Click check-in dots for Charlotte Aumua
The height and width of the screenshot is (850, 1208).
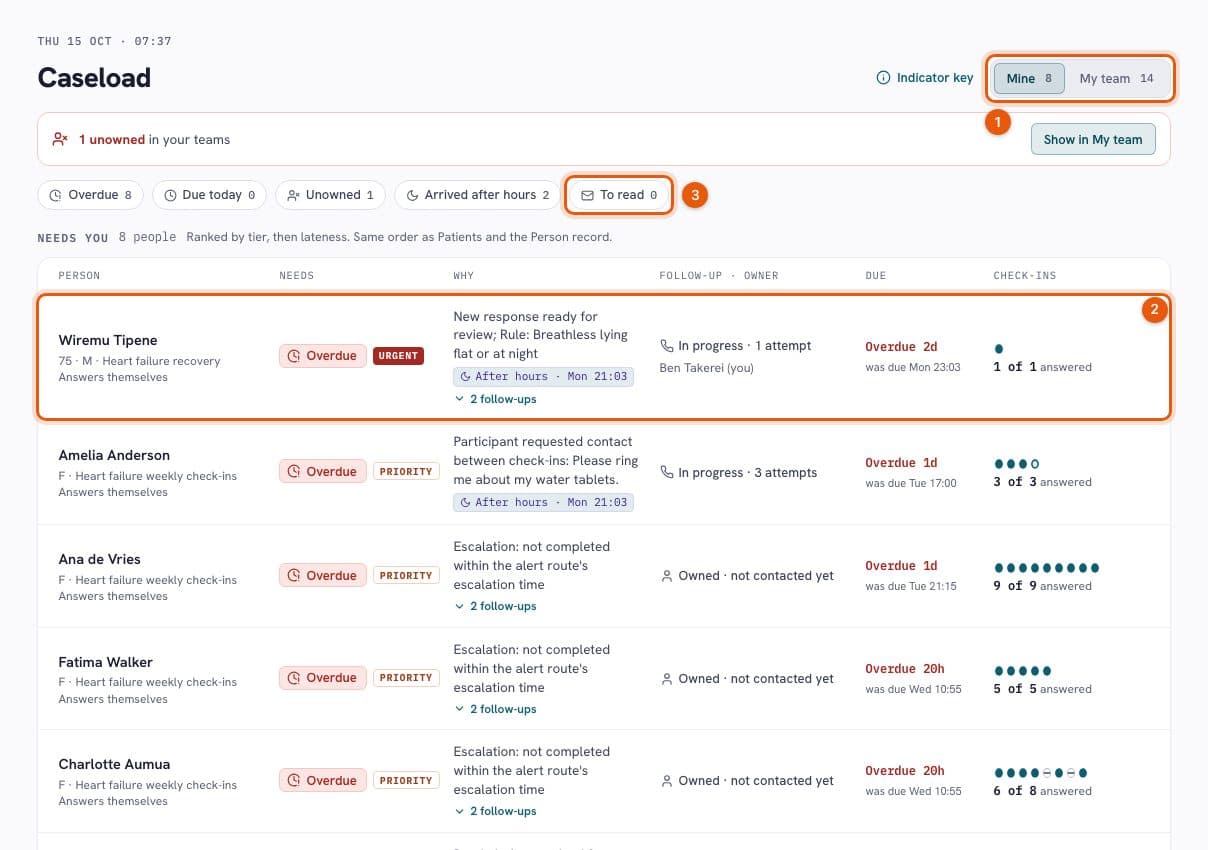1041,773
